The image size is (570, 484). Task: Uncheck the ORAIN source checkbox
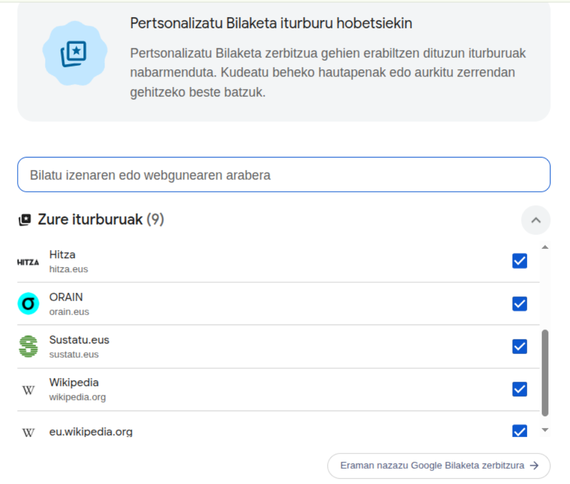click(x=519, y=304)
